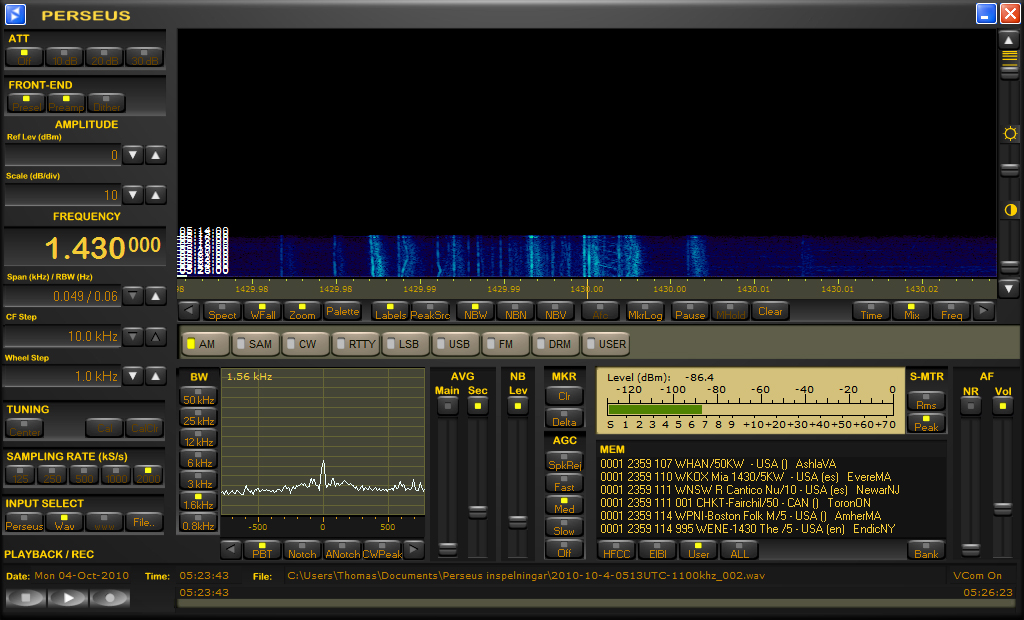Image resolution: width=1024 pixels, height=620 pixels.
Task: Decrease the Scale dB/div value
Action: (133, 195)
